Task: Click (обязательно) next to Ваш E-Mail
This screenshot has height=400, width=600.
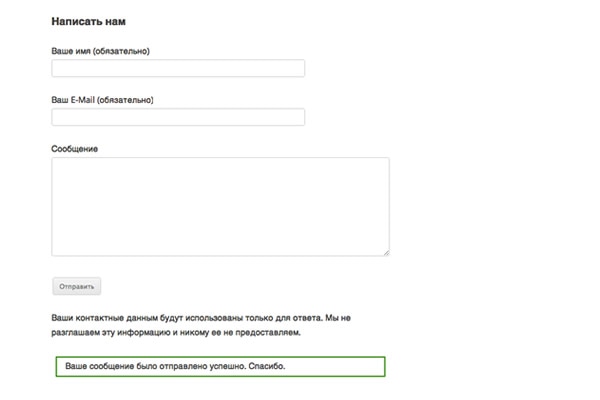Action: click(x=126, y=100)
